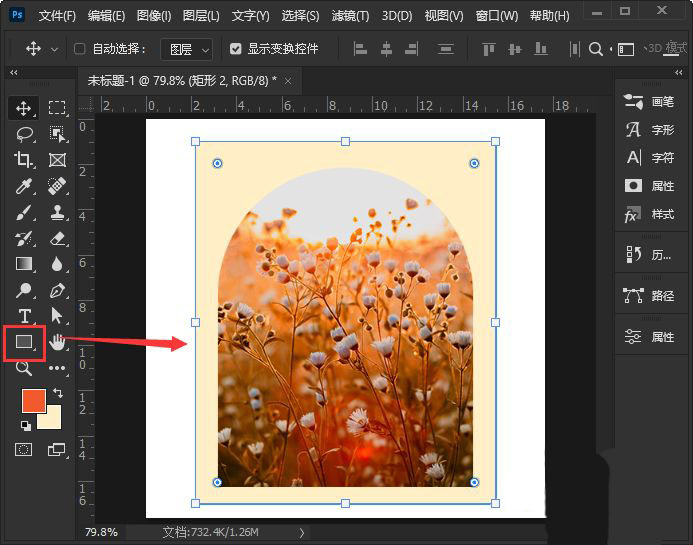The image size is (693, 545).
Task: Reset default foreground and background colors
Action: [x=26, y=426]
